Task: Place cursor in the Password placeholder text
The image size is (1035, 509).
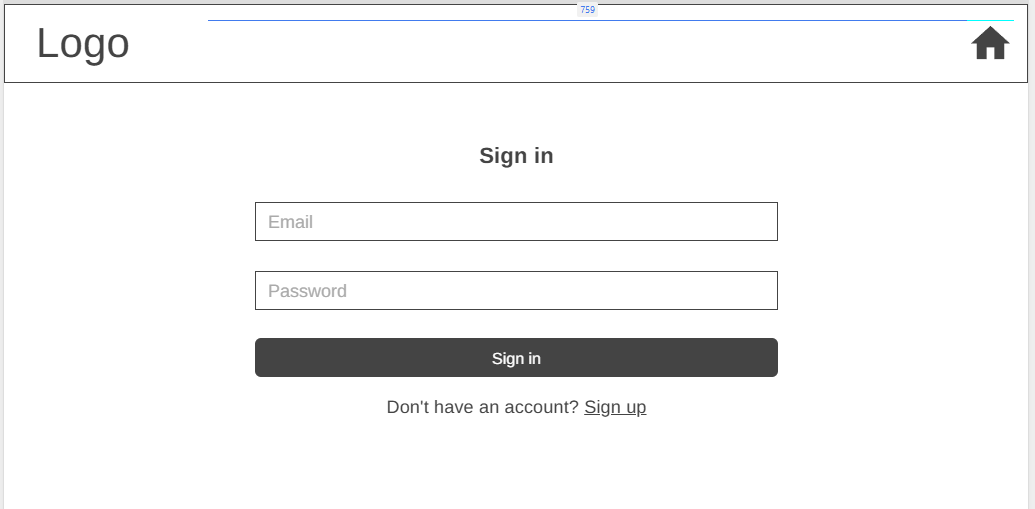Action: [x=307, y=291]
